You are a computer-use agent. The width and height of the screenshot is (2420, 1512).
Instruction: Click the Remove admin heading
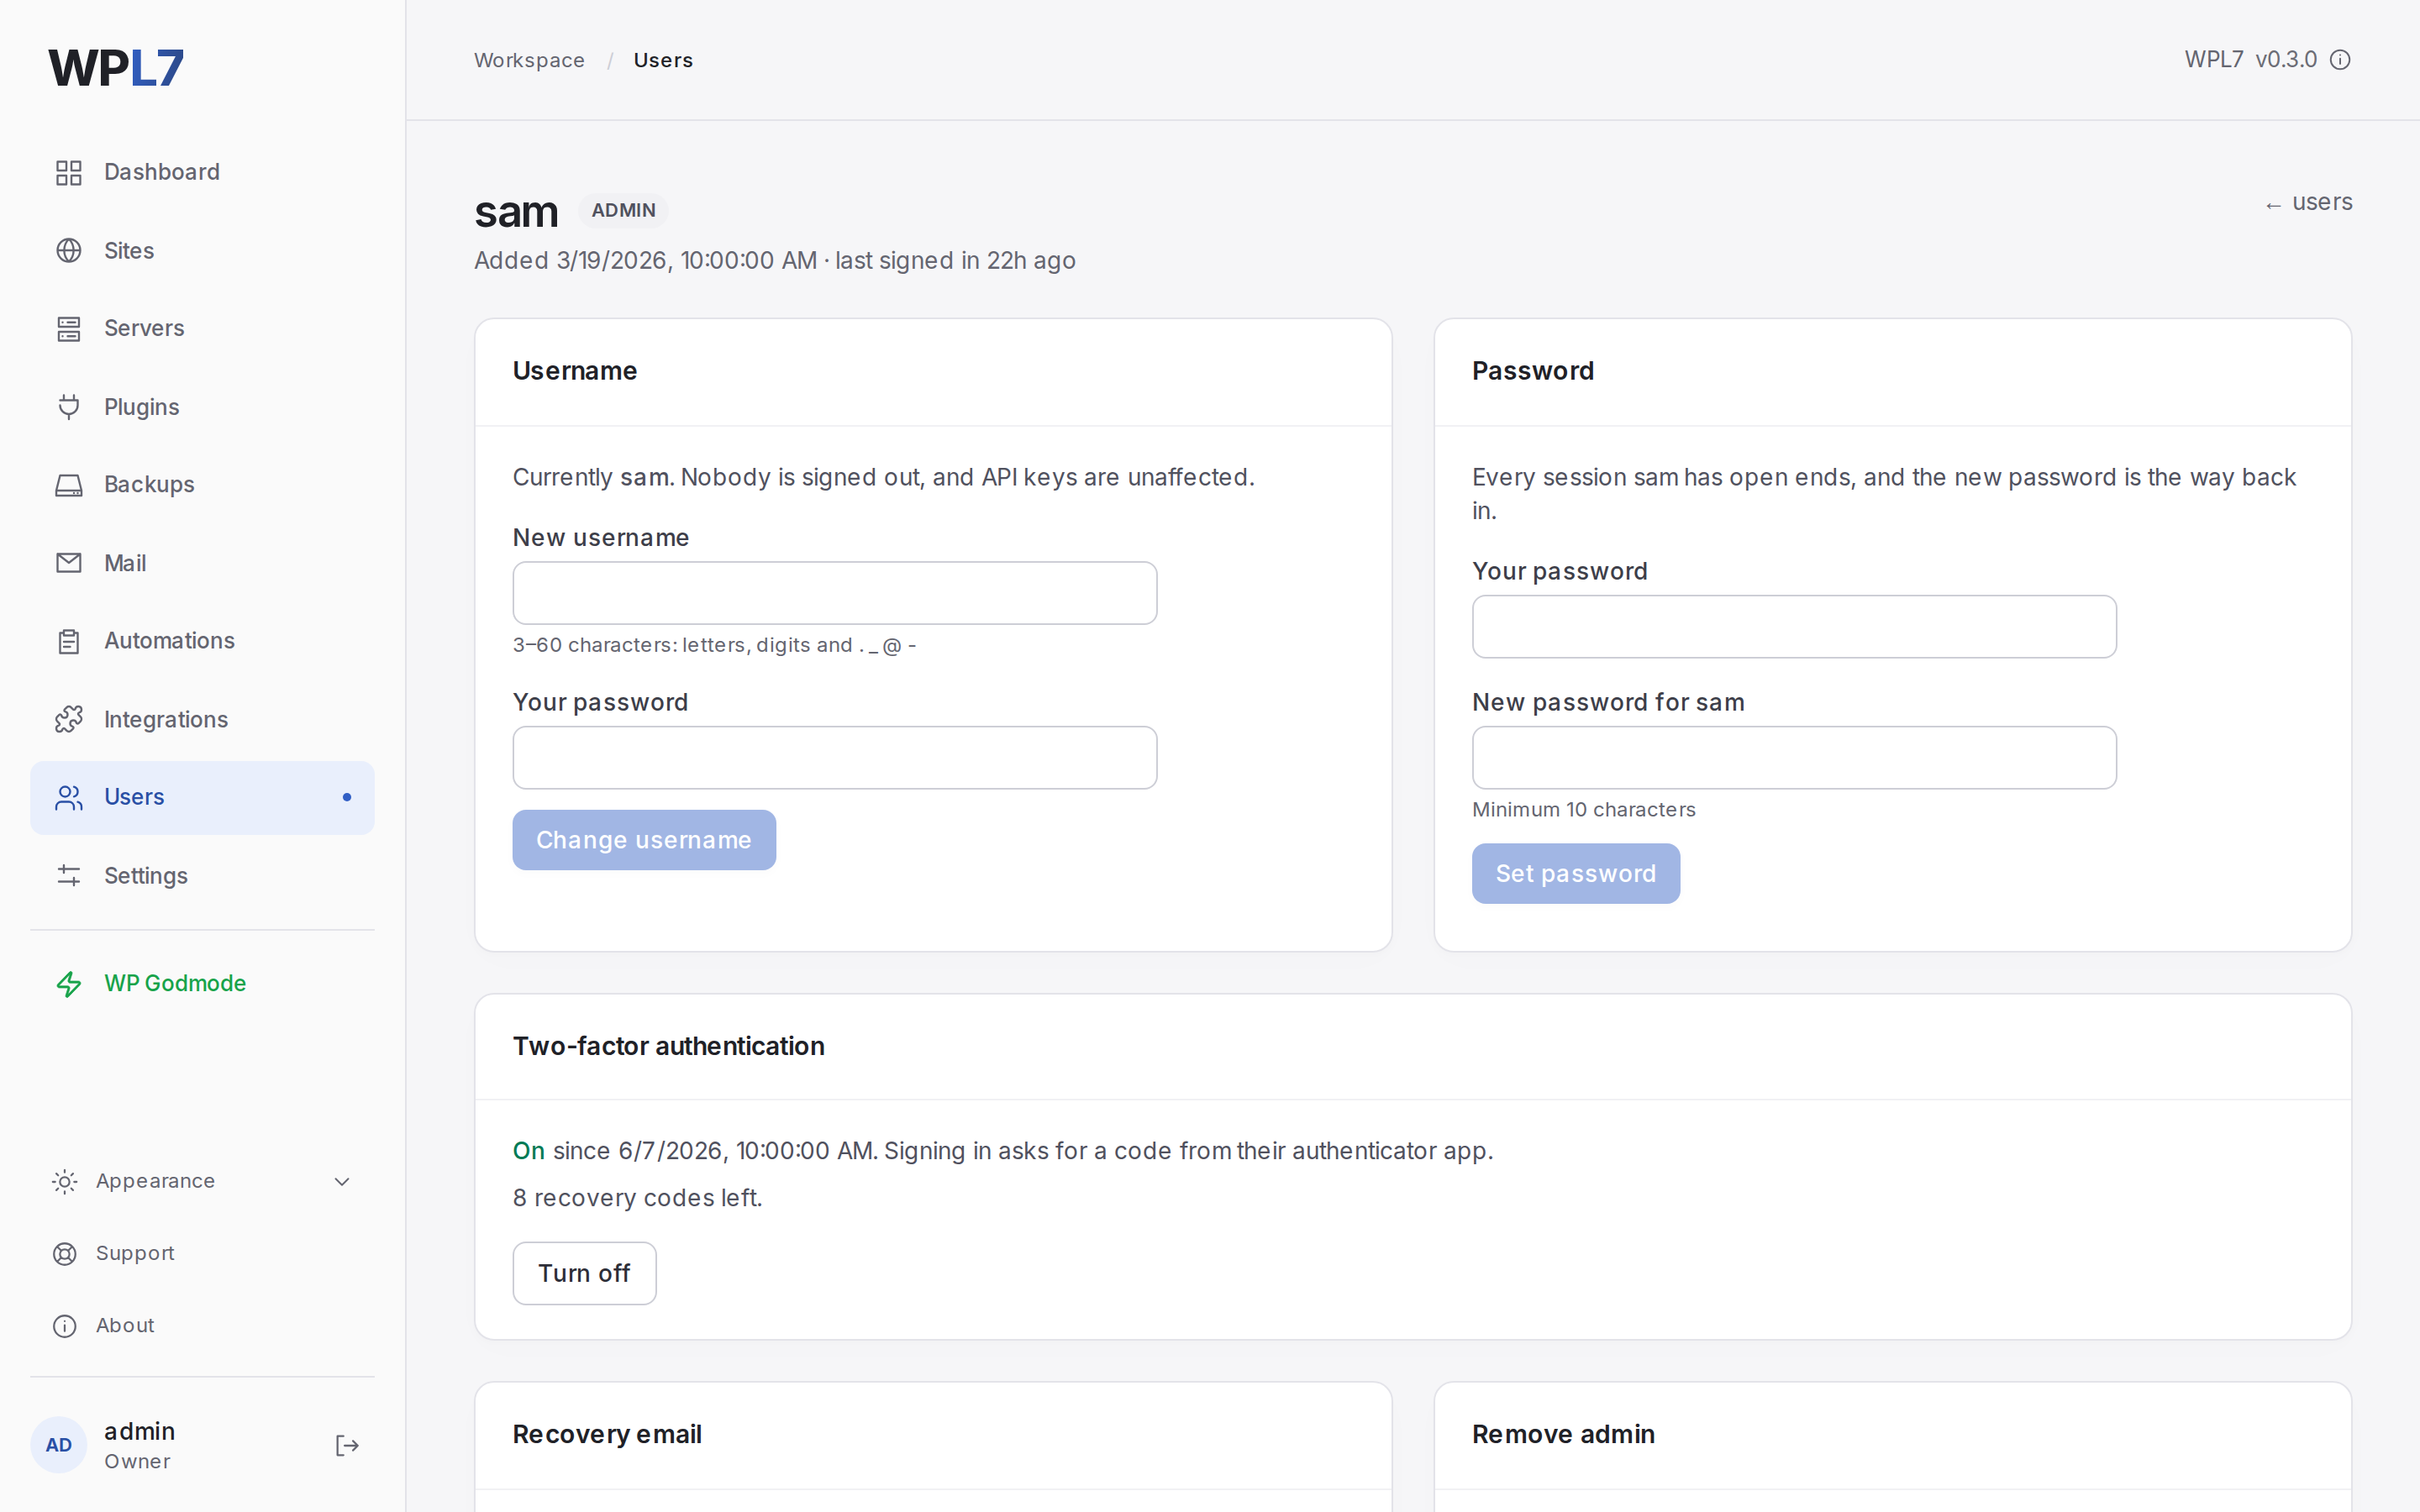[1563, 1434]
